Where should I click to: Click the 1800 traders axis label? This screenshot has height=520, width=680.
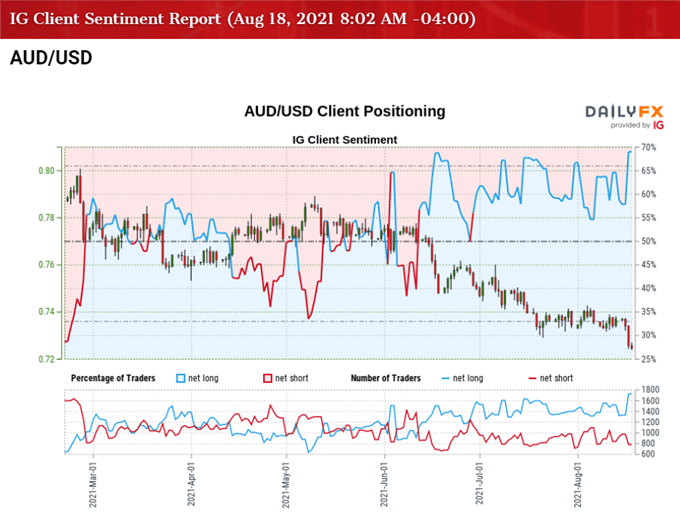(x=650, y=389)
